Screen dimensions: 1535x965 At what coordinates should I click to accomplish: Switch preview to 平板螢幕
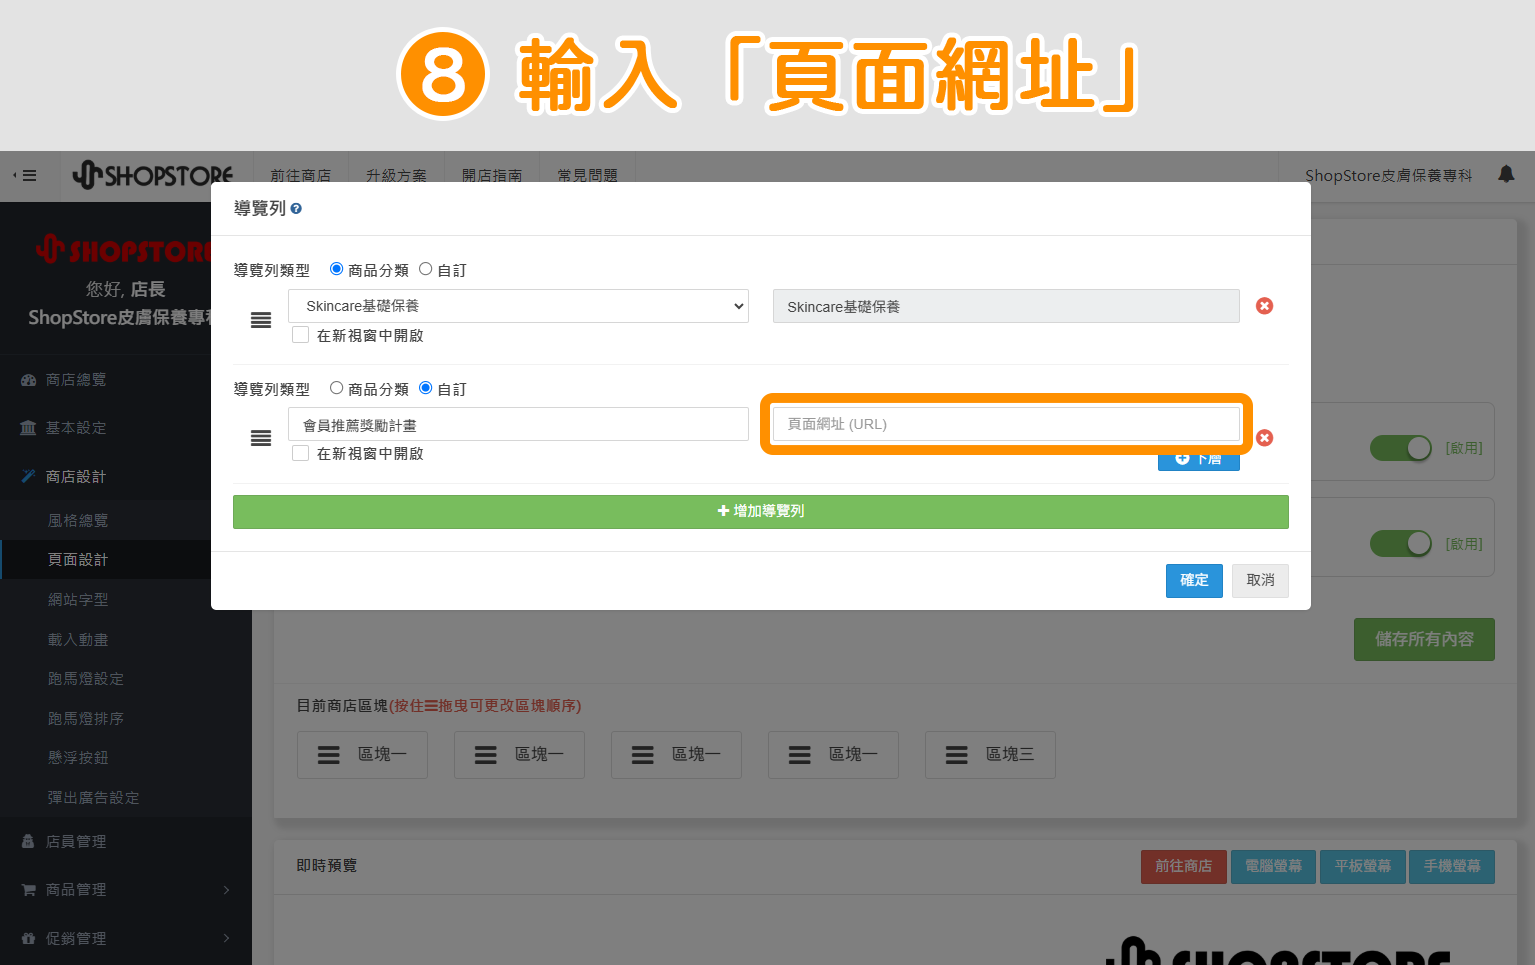click(x=1363, y=867)
